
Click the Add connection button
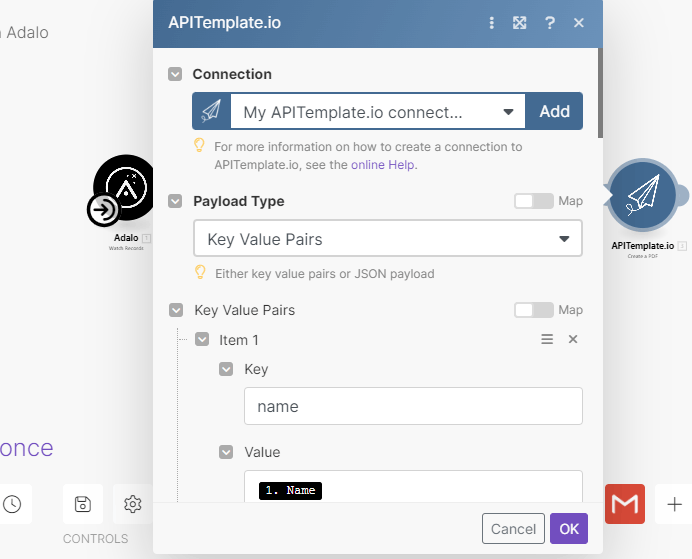[554, 111]
